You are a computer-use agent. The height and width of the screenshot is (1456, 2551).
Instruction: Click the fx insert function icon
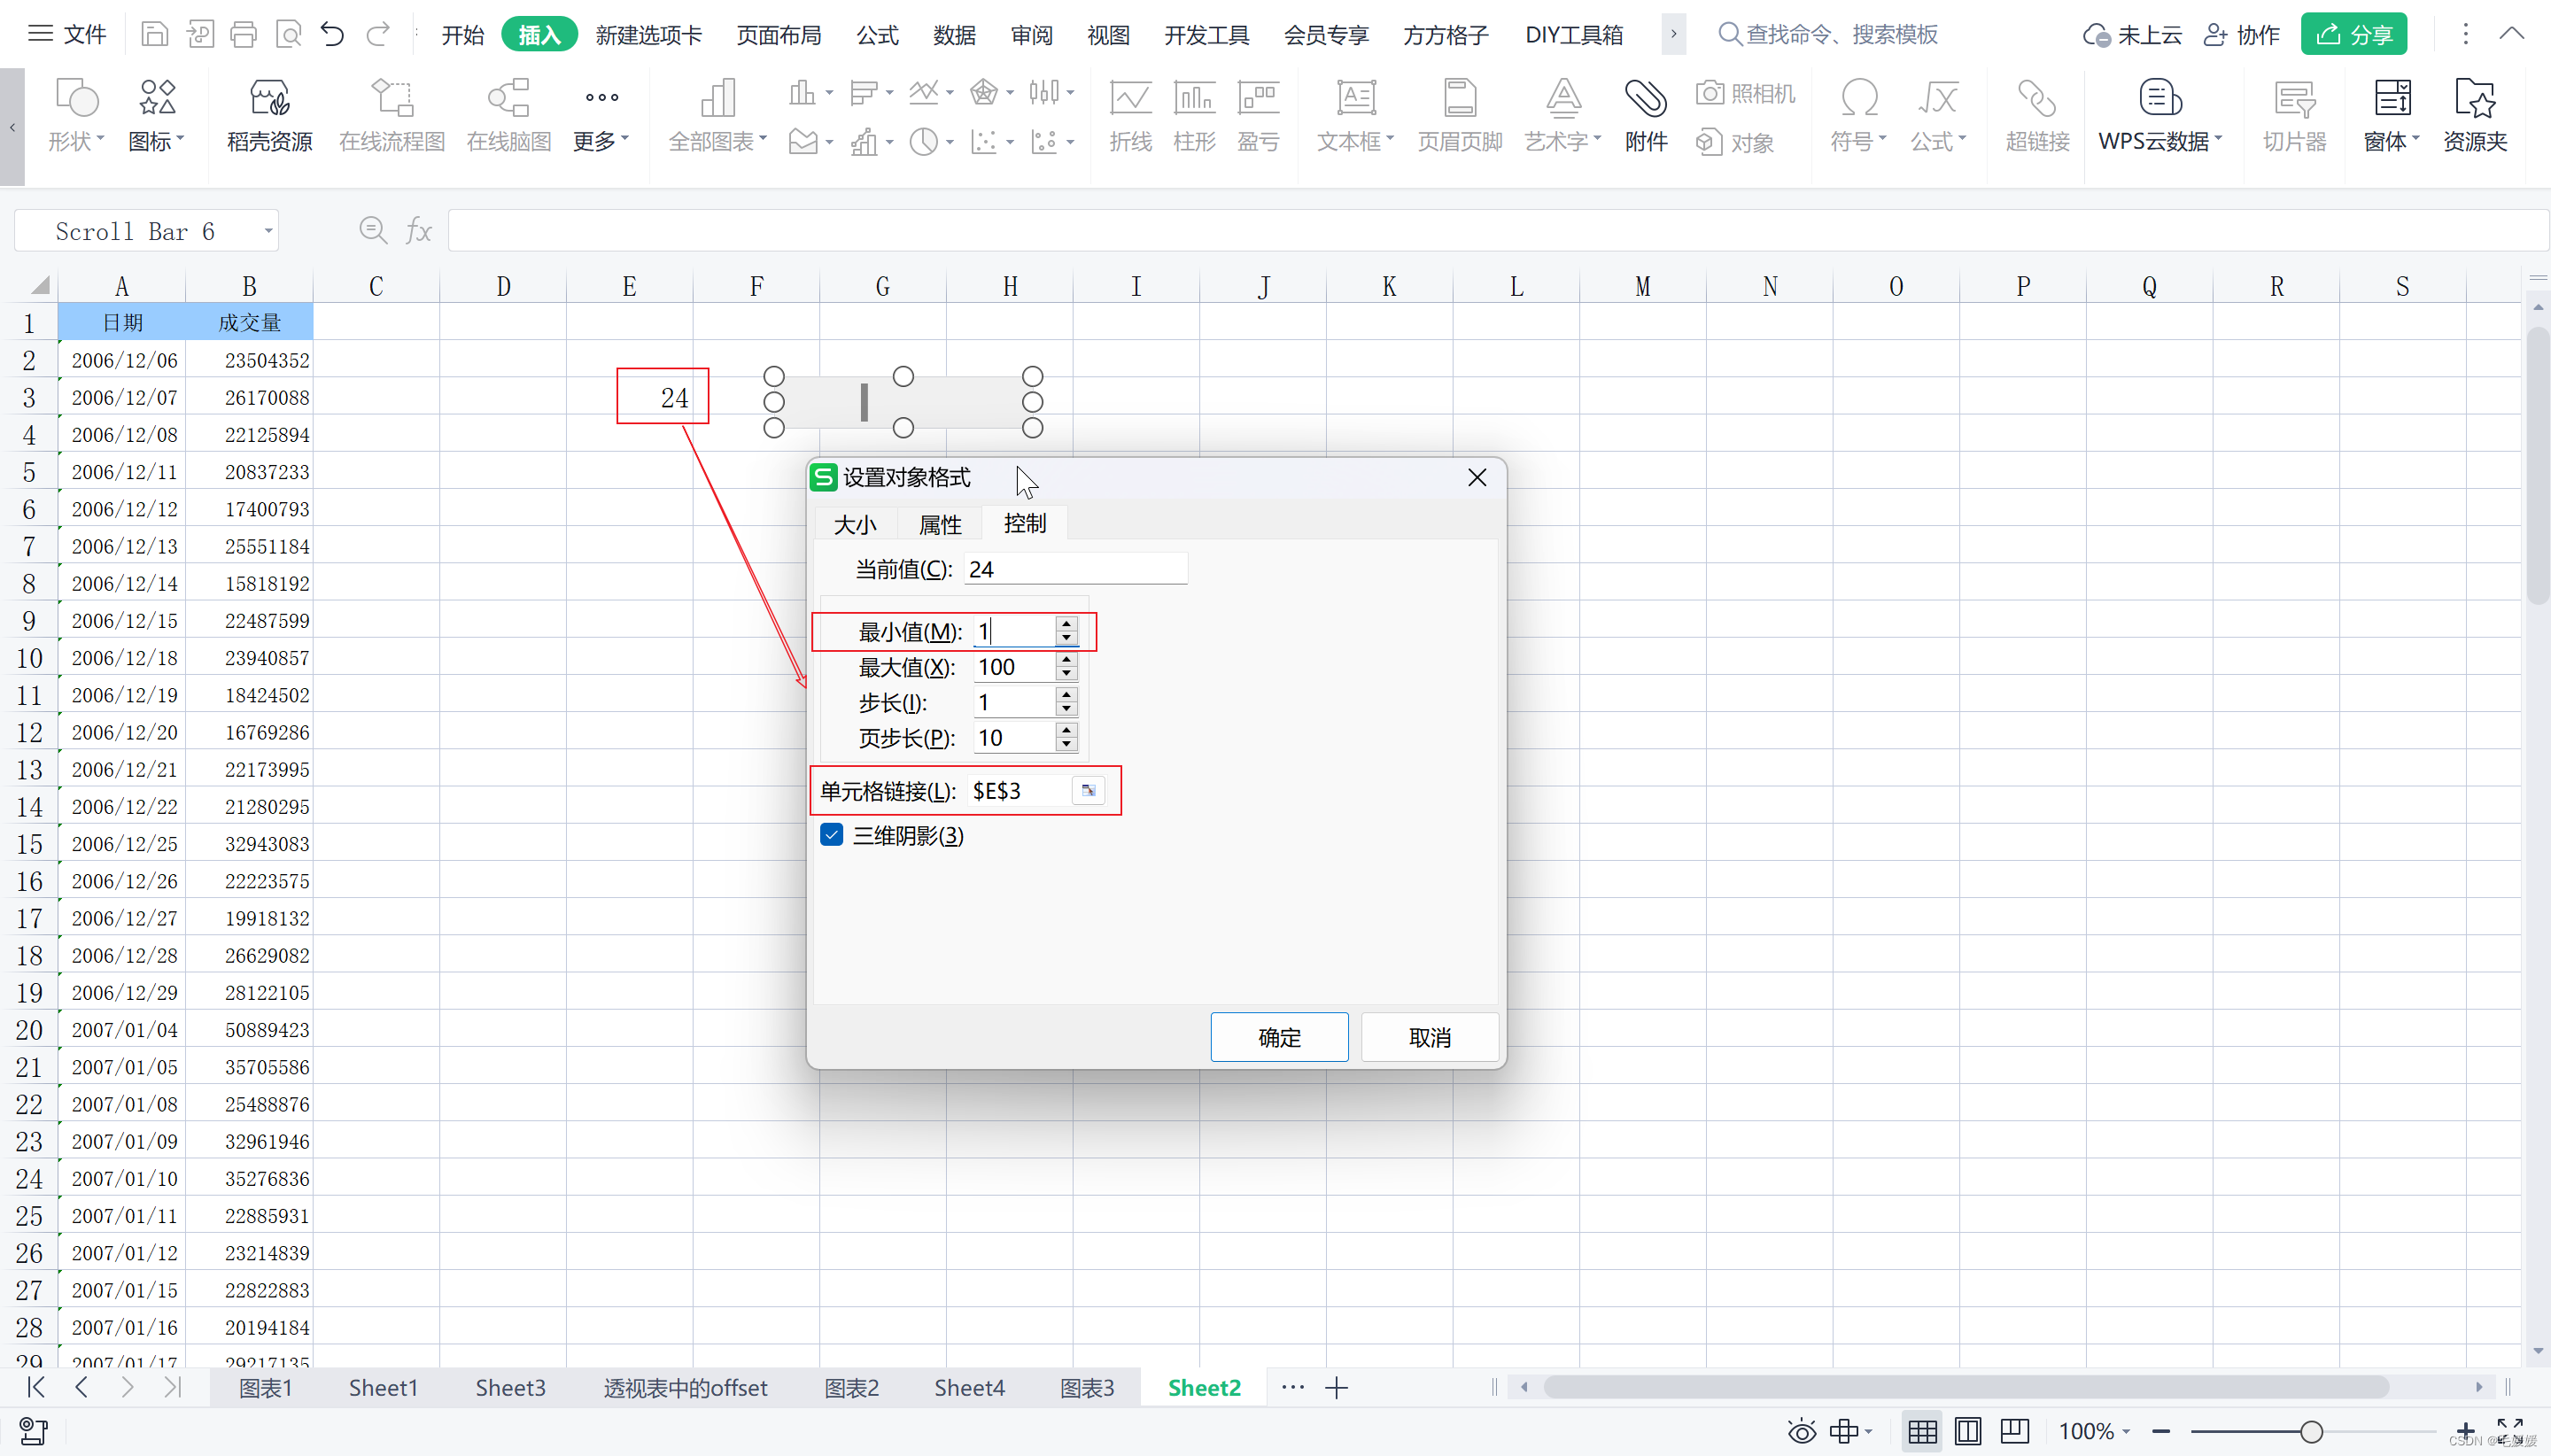pos(419,231)
